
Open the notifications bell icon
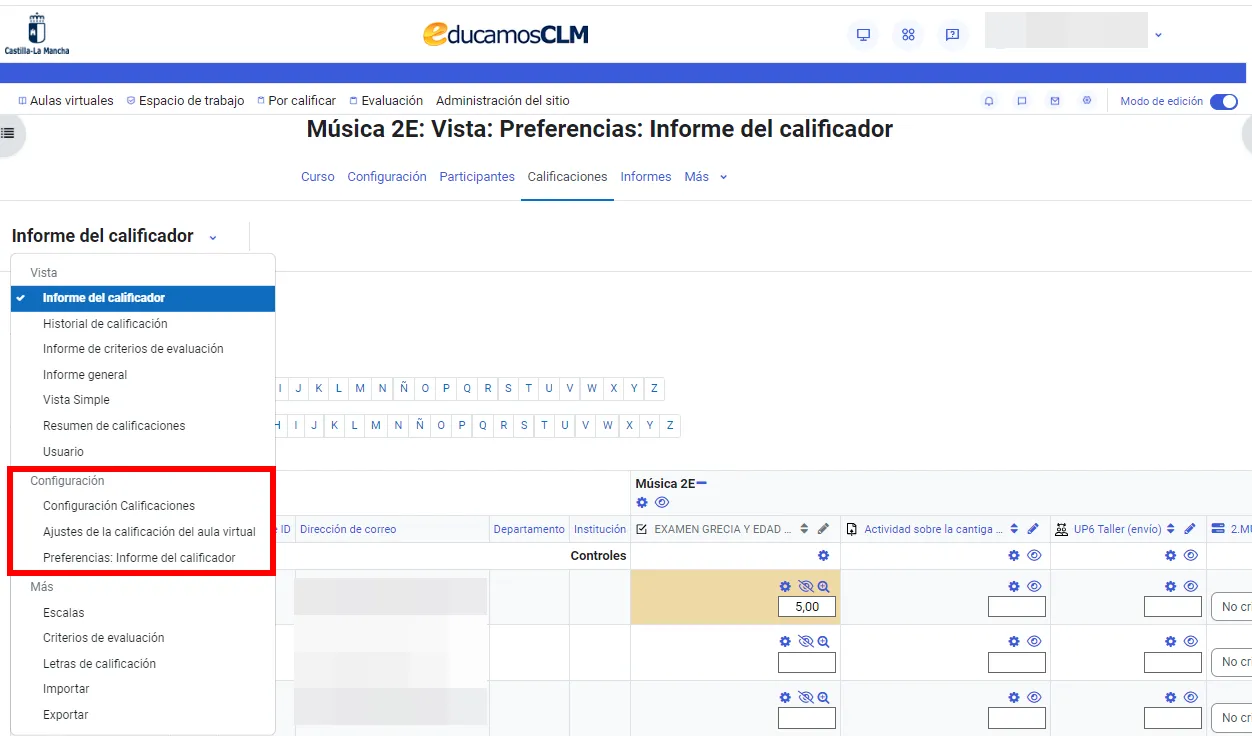tap(988, 100)
